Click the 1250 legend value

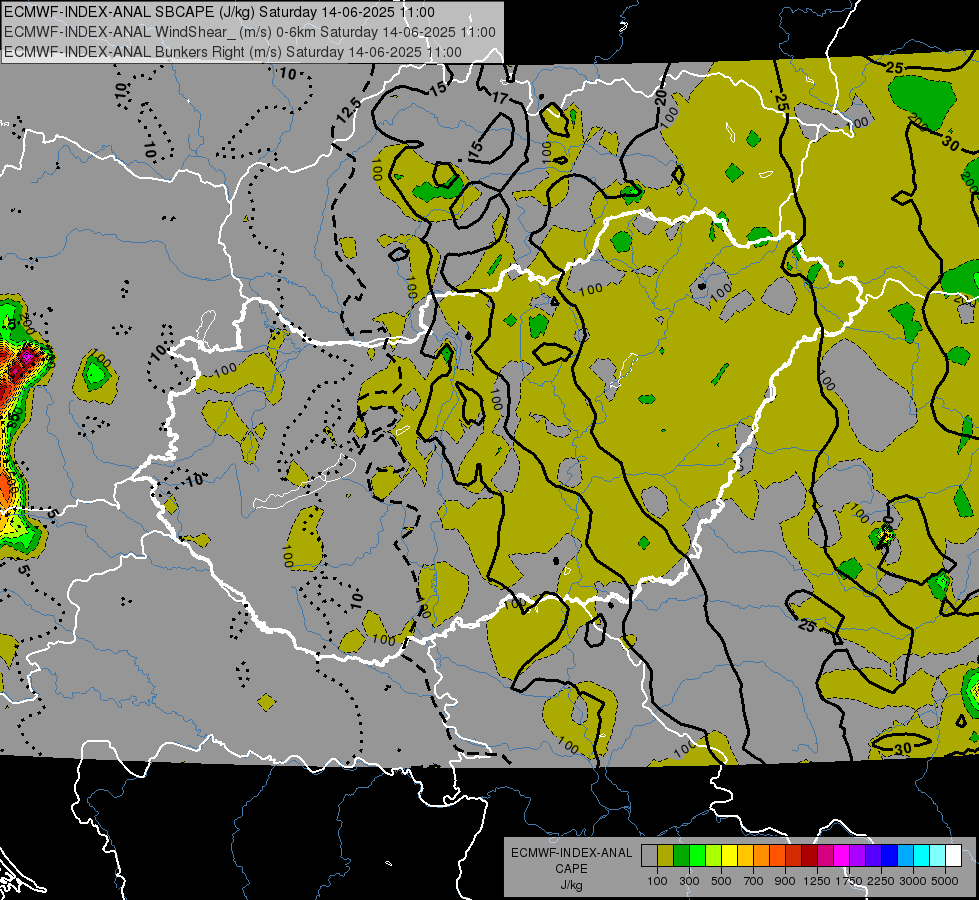pos(817,881)
